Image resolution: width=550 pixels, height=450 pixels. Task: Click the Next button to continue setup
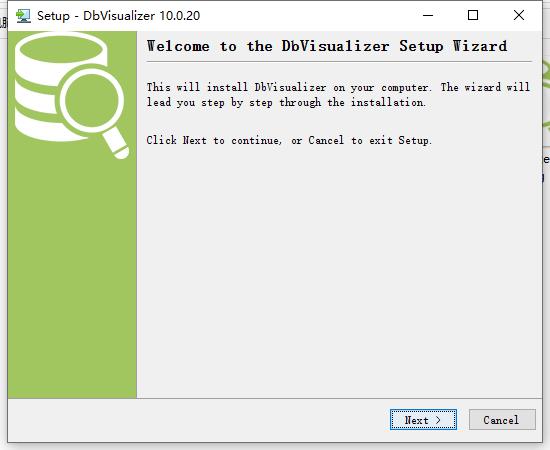pos(423,419)
